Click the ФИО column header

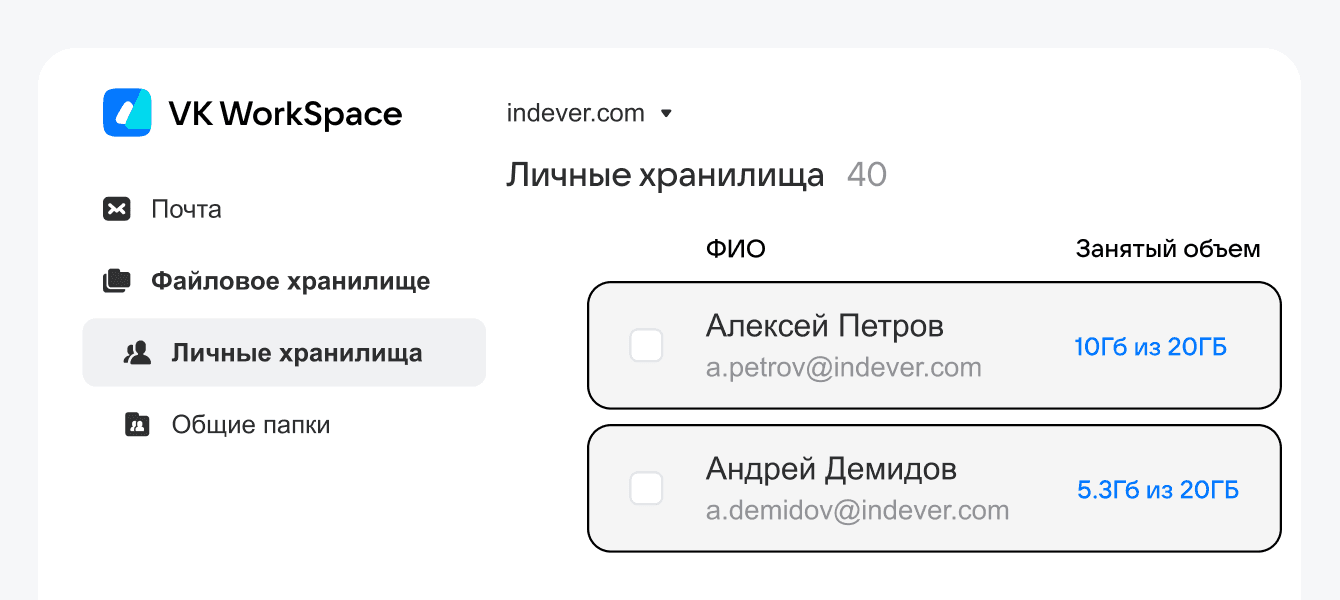(735, 249)
